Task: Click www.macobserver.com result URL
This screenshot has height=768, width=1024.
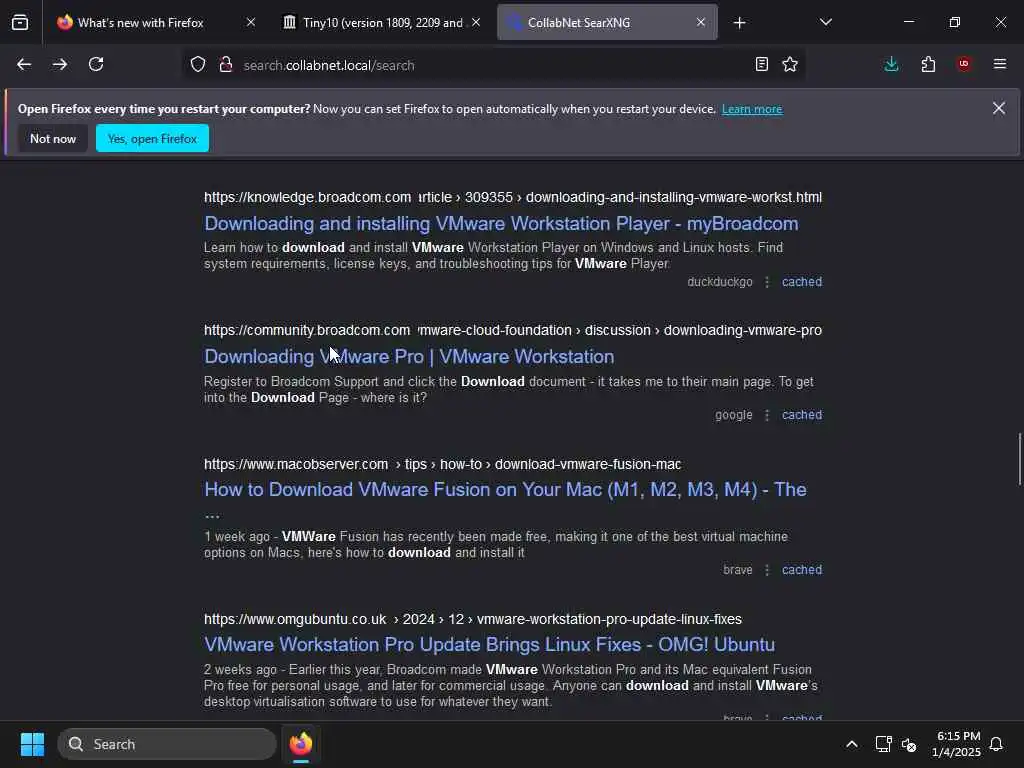Action: point(442,464)
